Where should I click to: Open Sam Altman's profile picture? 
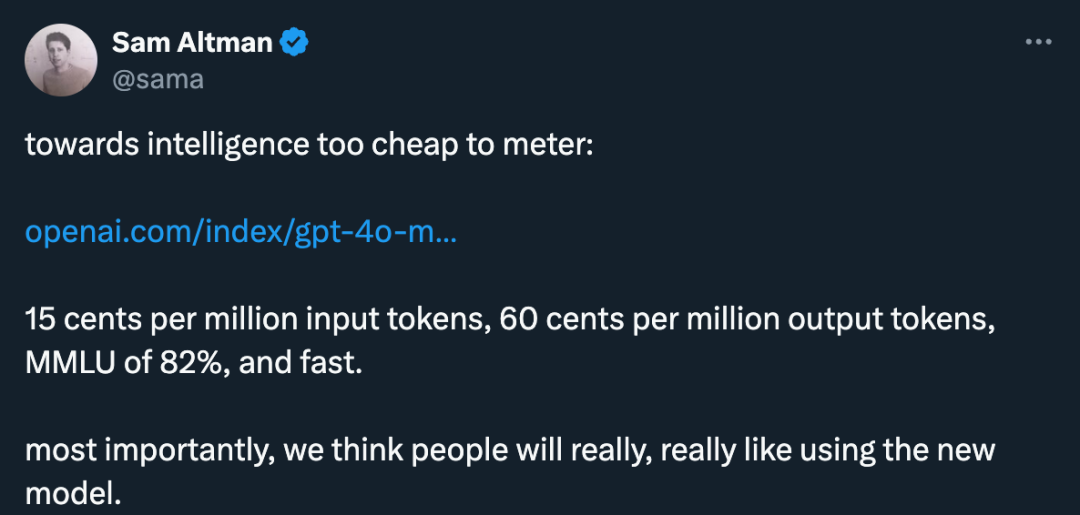[x=60, y=61]
